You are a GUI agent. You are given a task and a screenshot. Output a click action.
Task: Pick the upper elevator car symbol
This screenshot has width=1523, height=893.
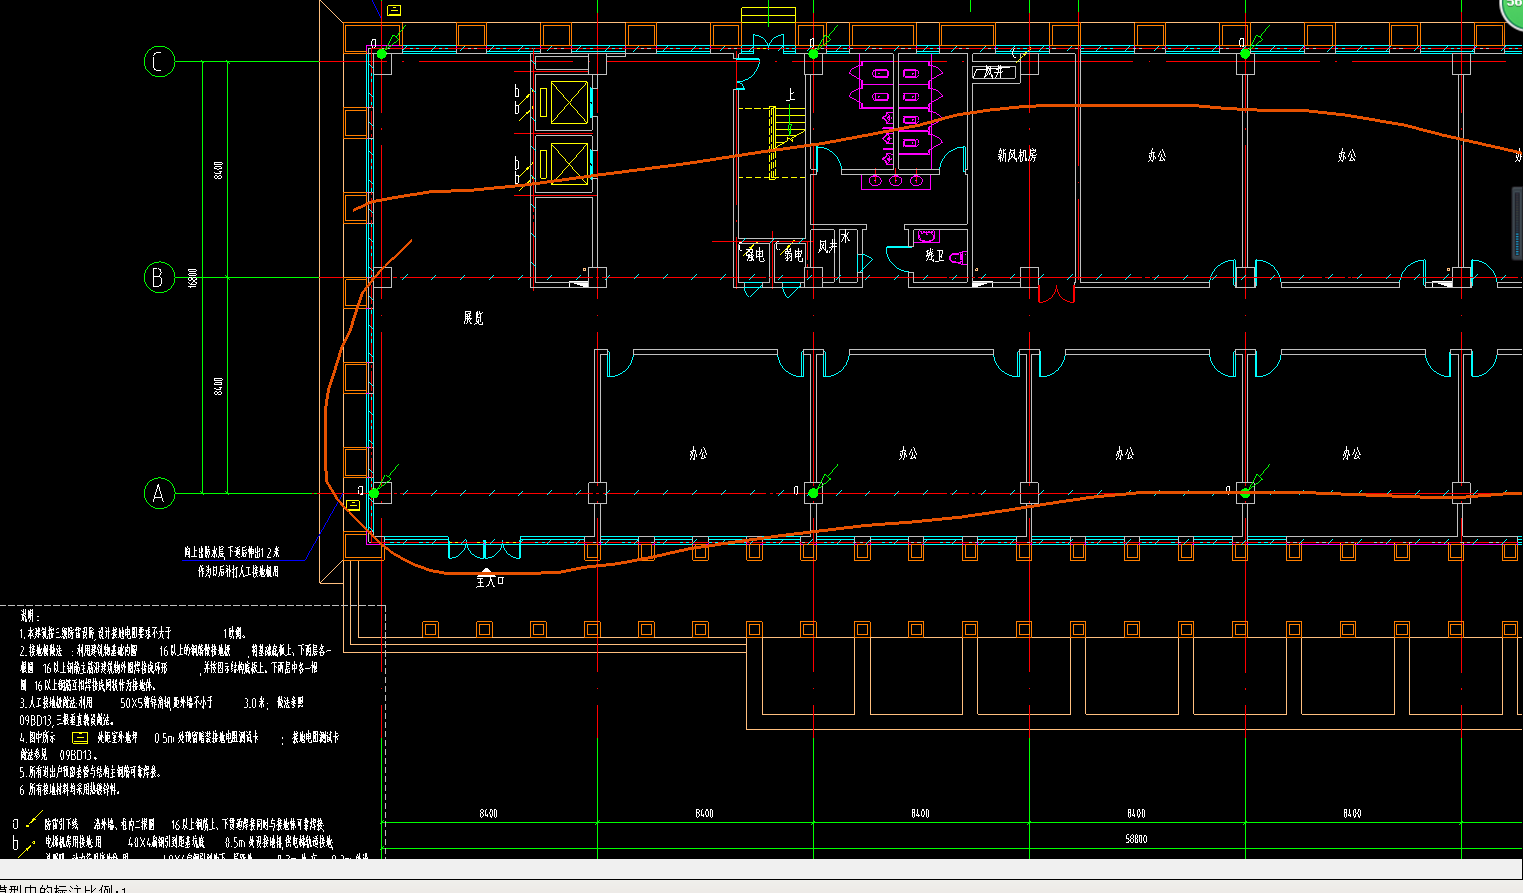point(568,102)
